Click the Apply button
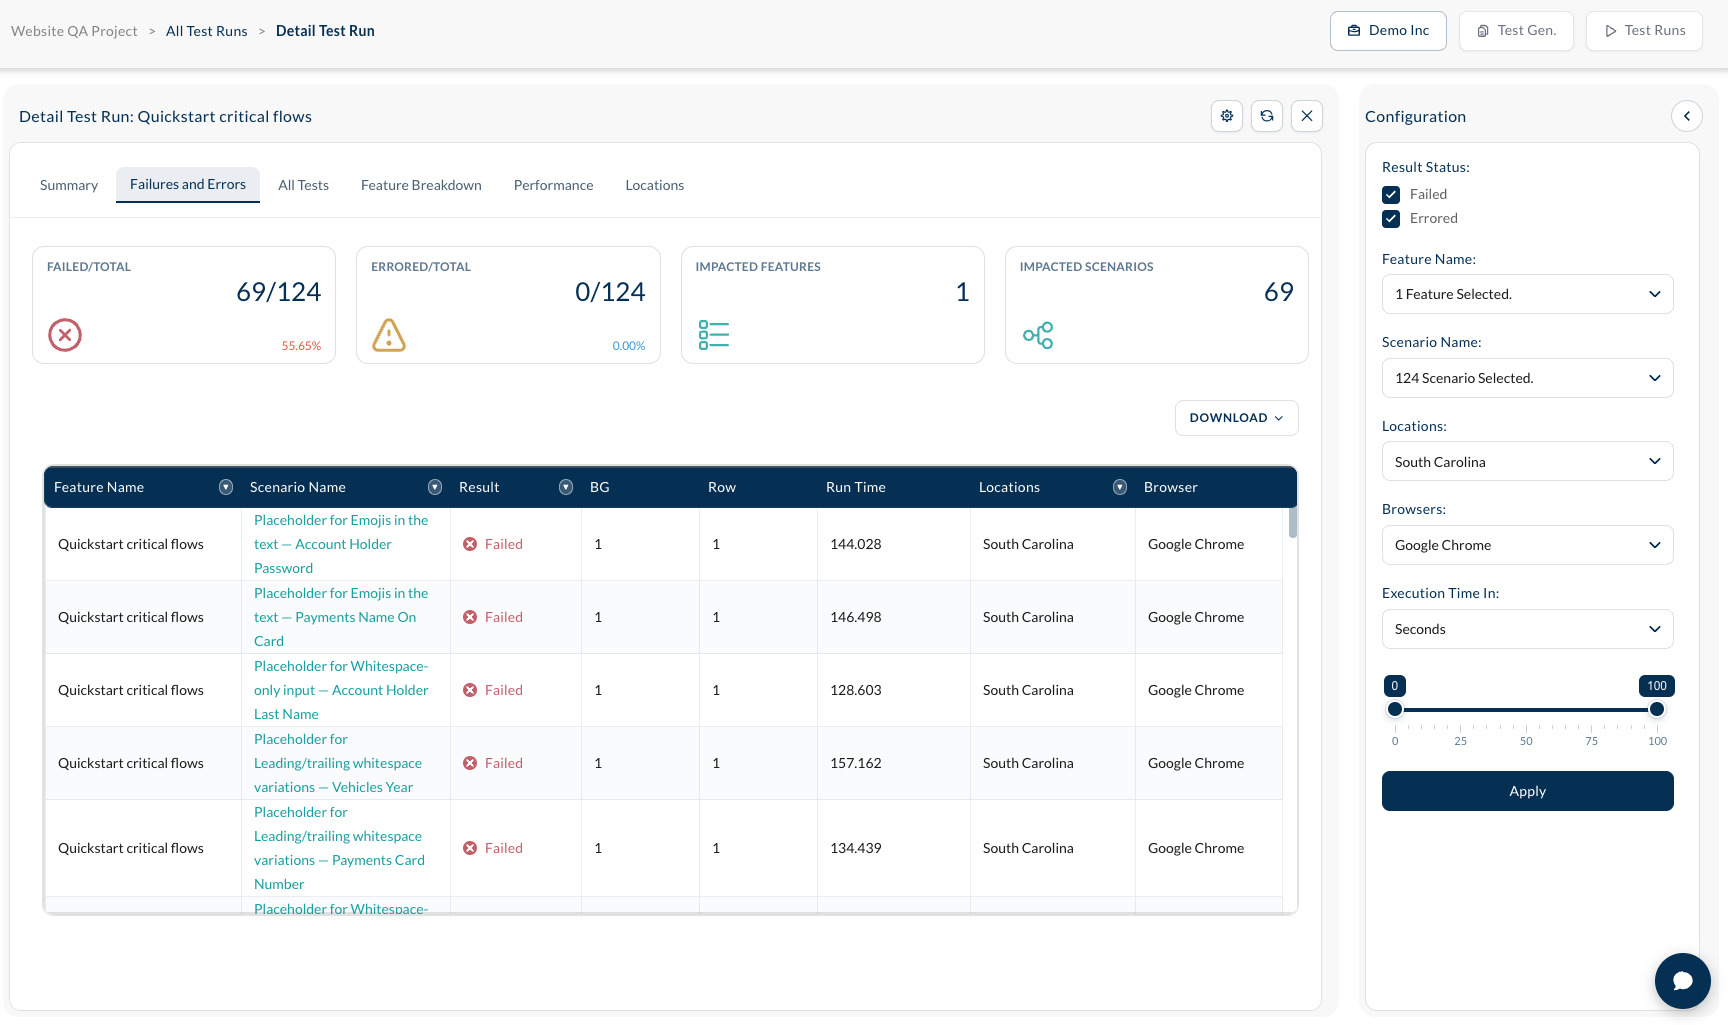Image resolution: width=1728 pixels, height=1025 pixels. [1528, 791]
